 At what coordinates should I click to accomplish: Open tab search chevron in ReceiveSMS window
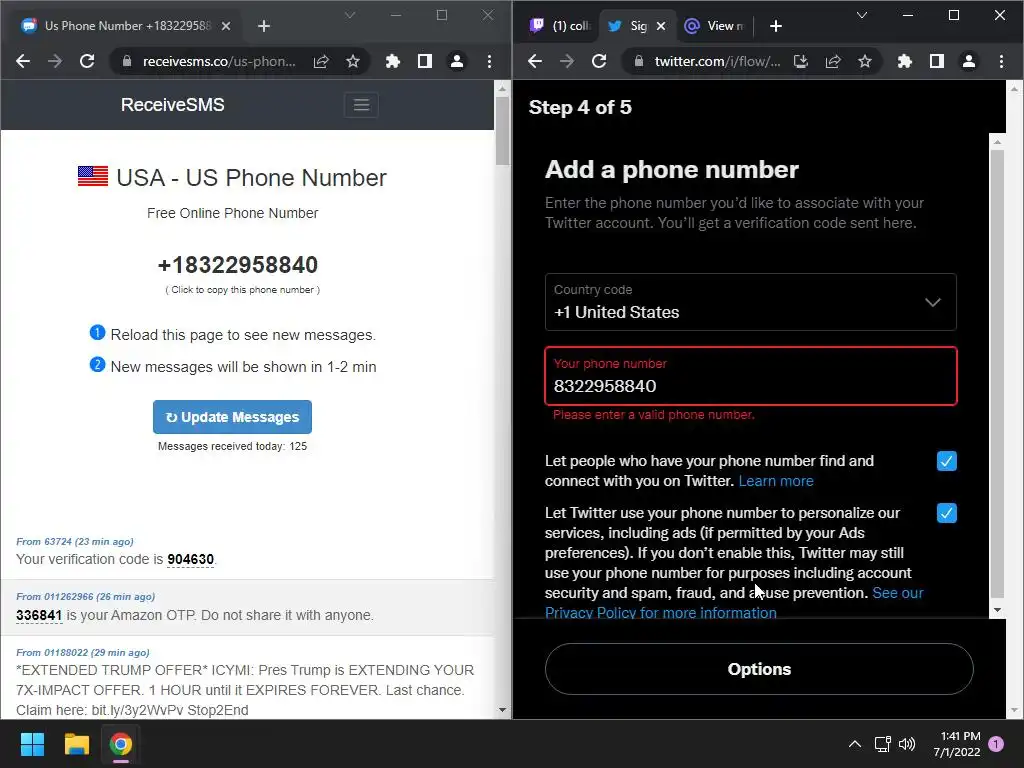point(350,15)
